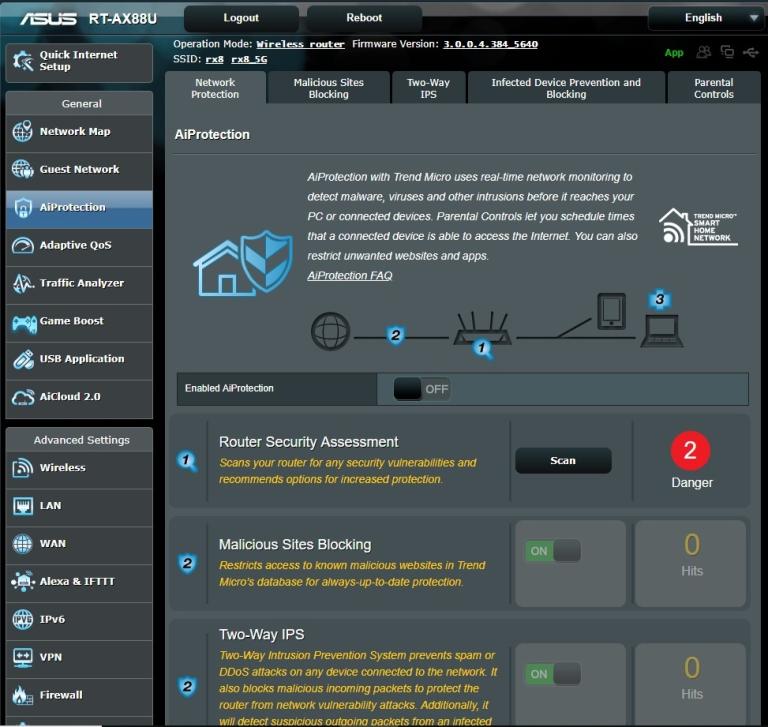The height and width of the screenshot is (727, 768).
Task: Click the firmware version 3.0.0.4.384_5640 link
Action: (x=490, y=44)
